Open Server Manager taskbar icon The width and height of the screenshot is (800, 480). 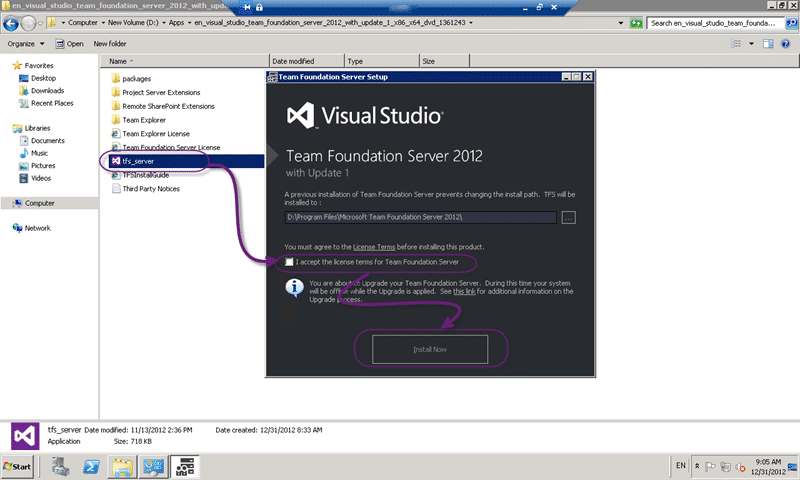[x=61, y=467]
